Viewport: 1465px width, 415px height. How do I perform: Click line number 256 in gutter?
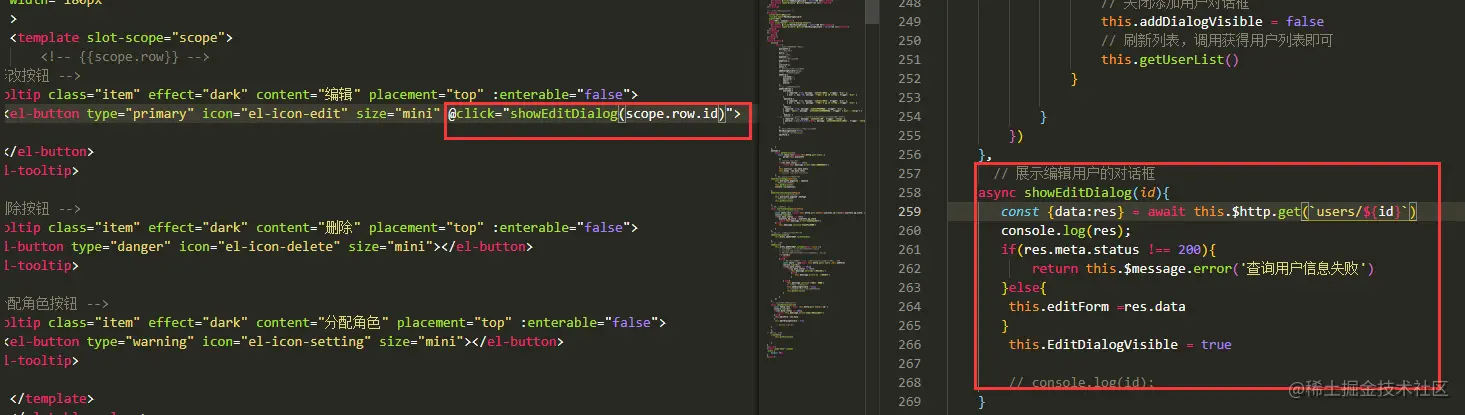[x=909, y=155]
